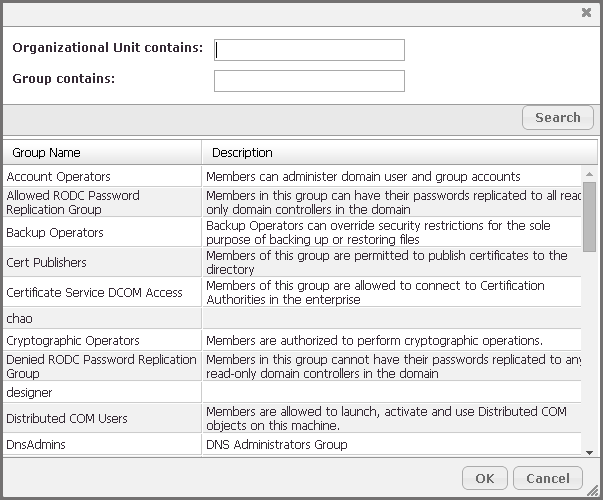Click the scrollbar up arrow
The width and height of the screenshot is (603, 500).
click(x=589, y=174)
